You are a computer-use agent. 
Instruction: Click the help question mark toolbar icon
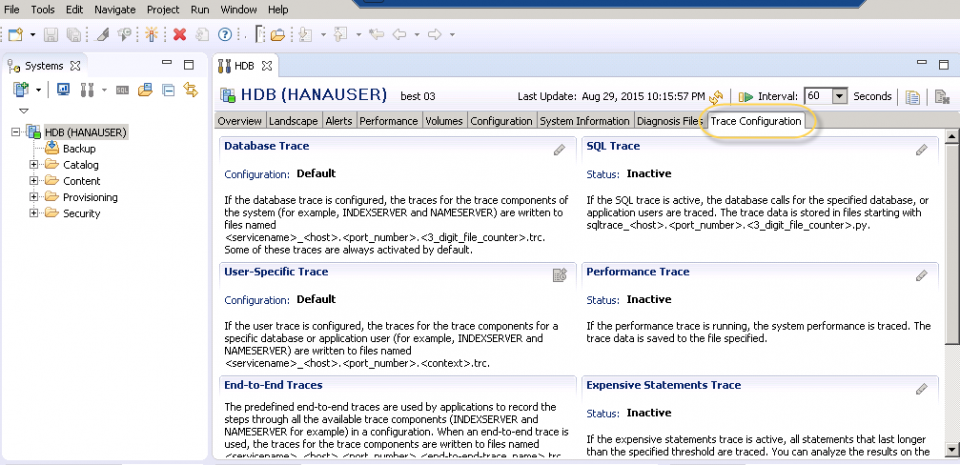(225, 34)
